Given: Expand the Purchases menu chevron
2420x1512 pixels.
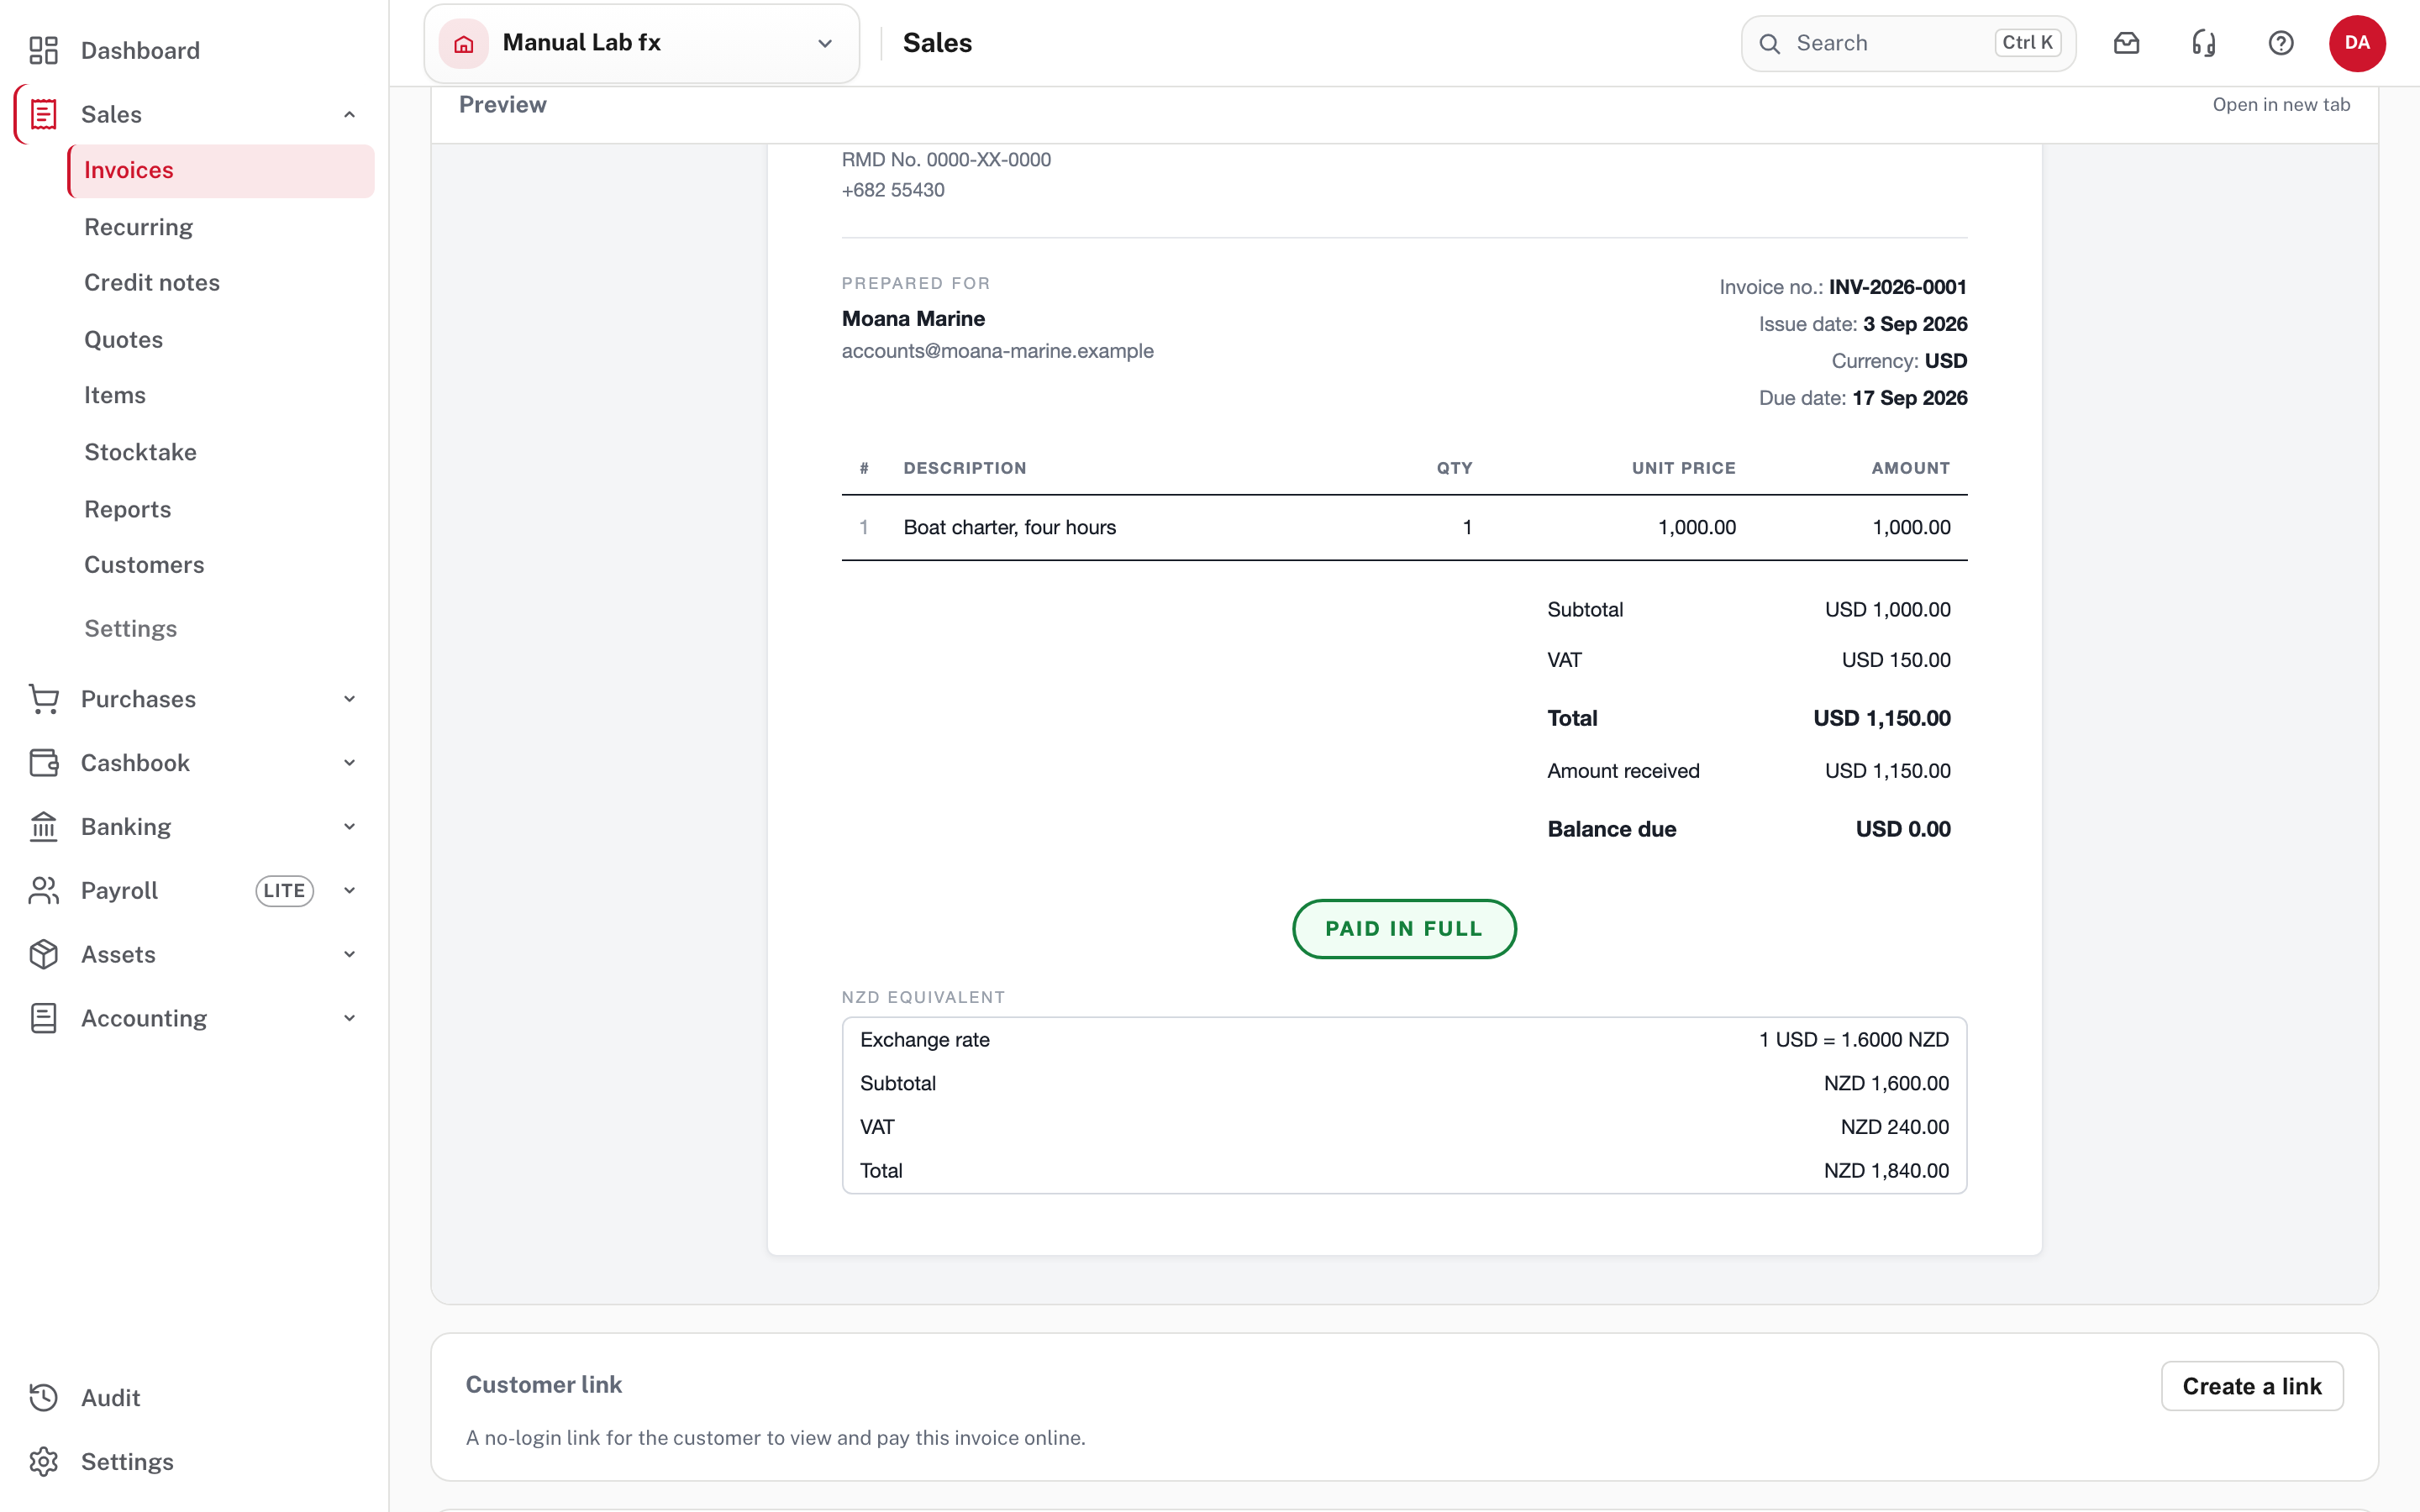Looking at the screenshot, I should coord(350,699).
